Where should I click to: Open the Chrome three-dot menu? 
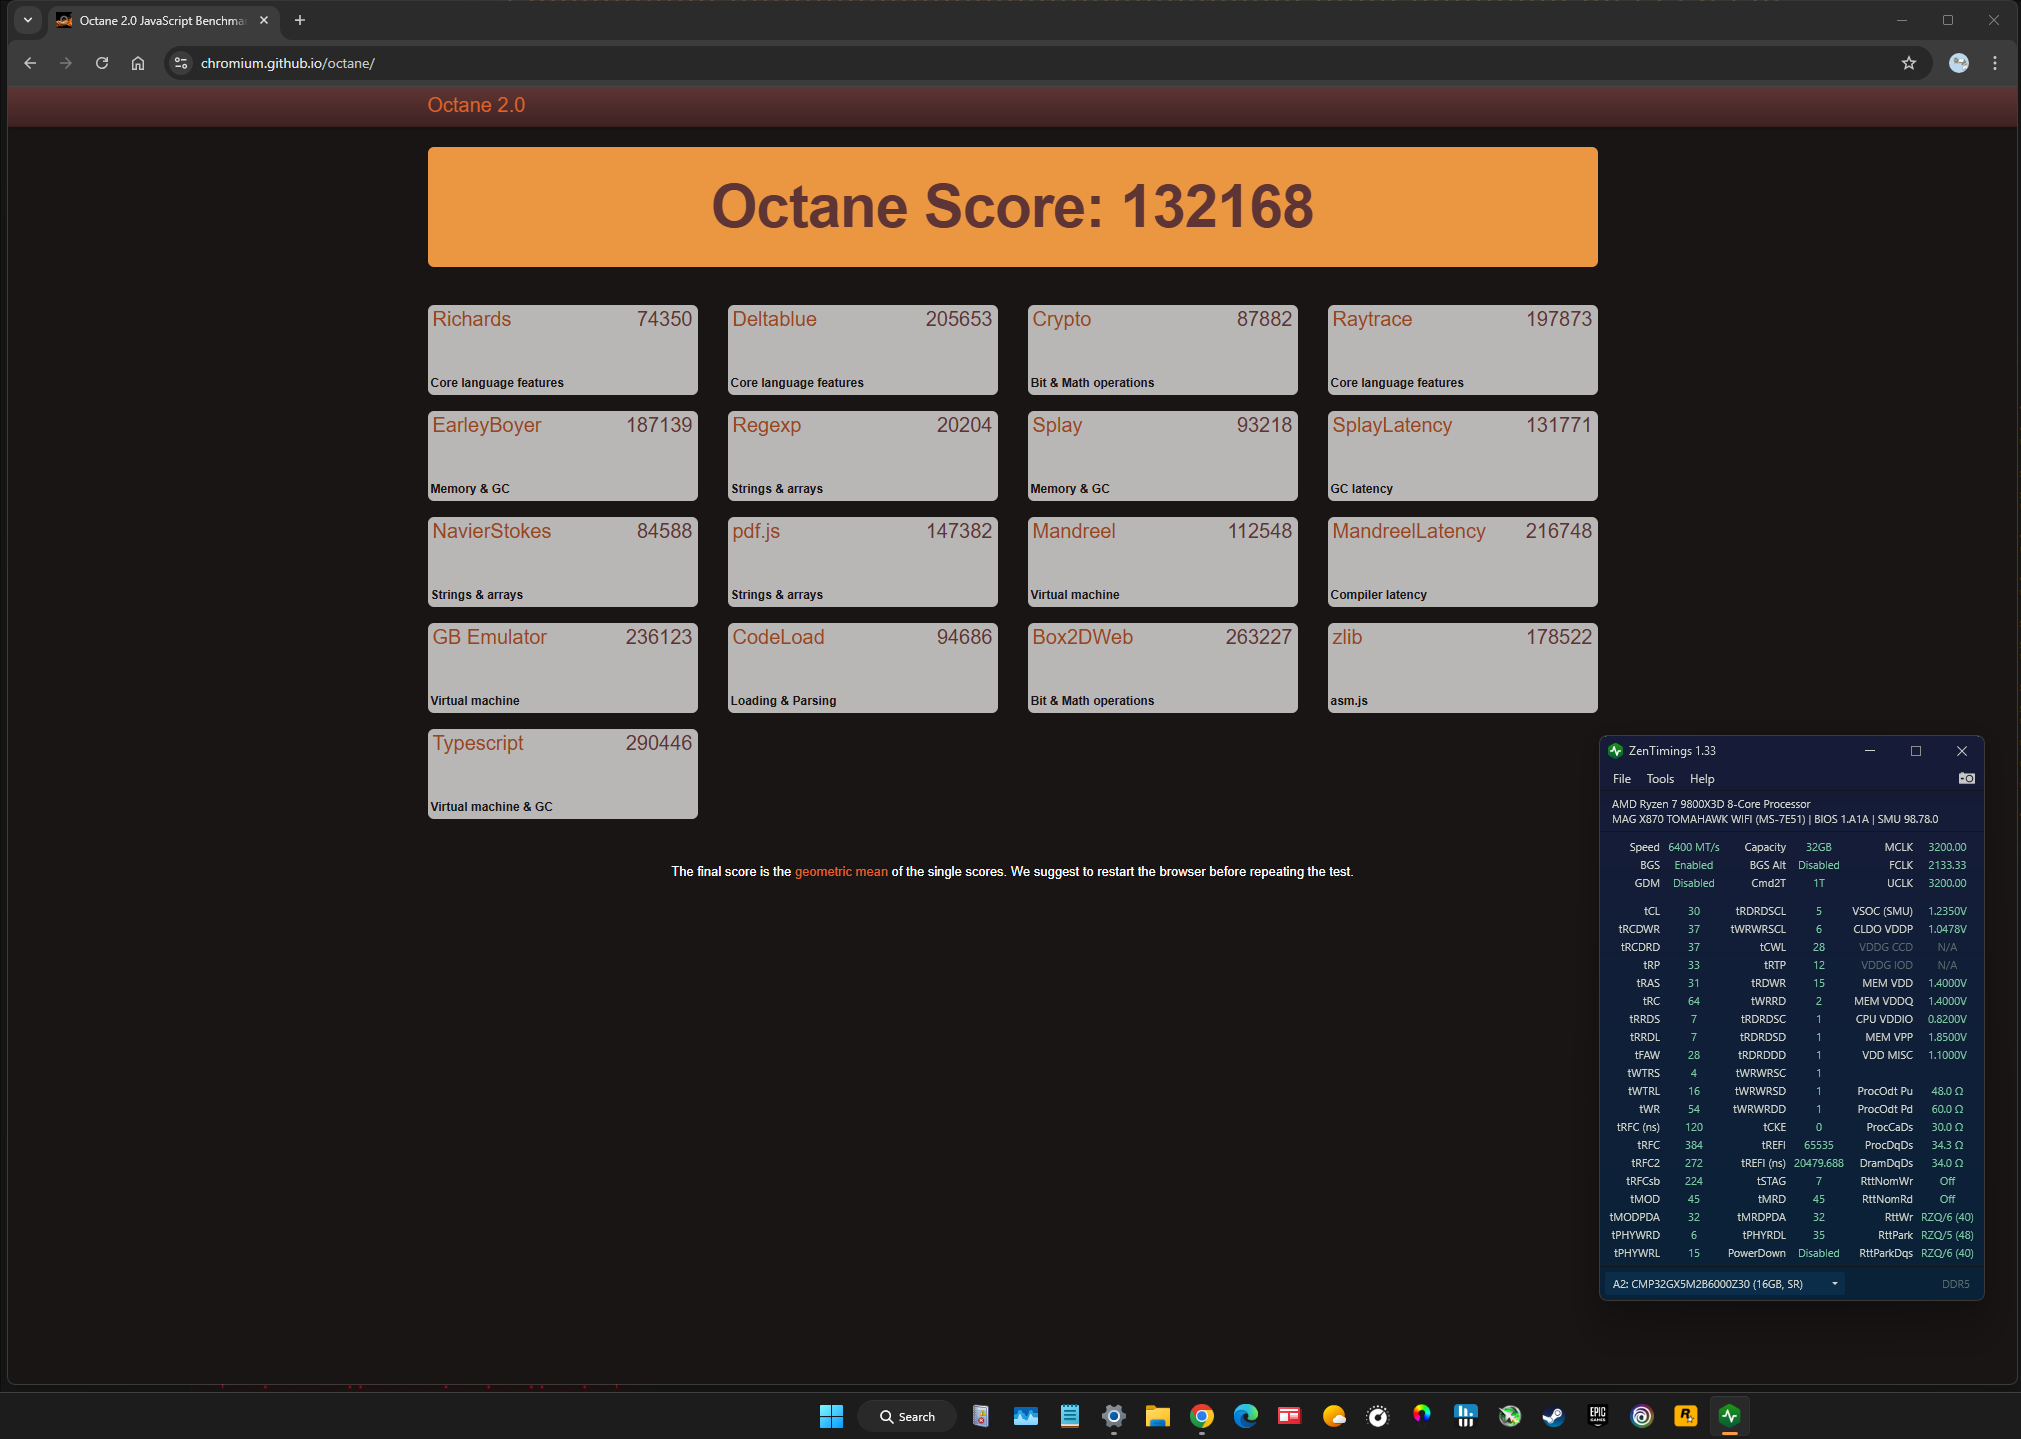(1995, 63)
